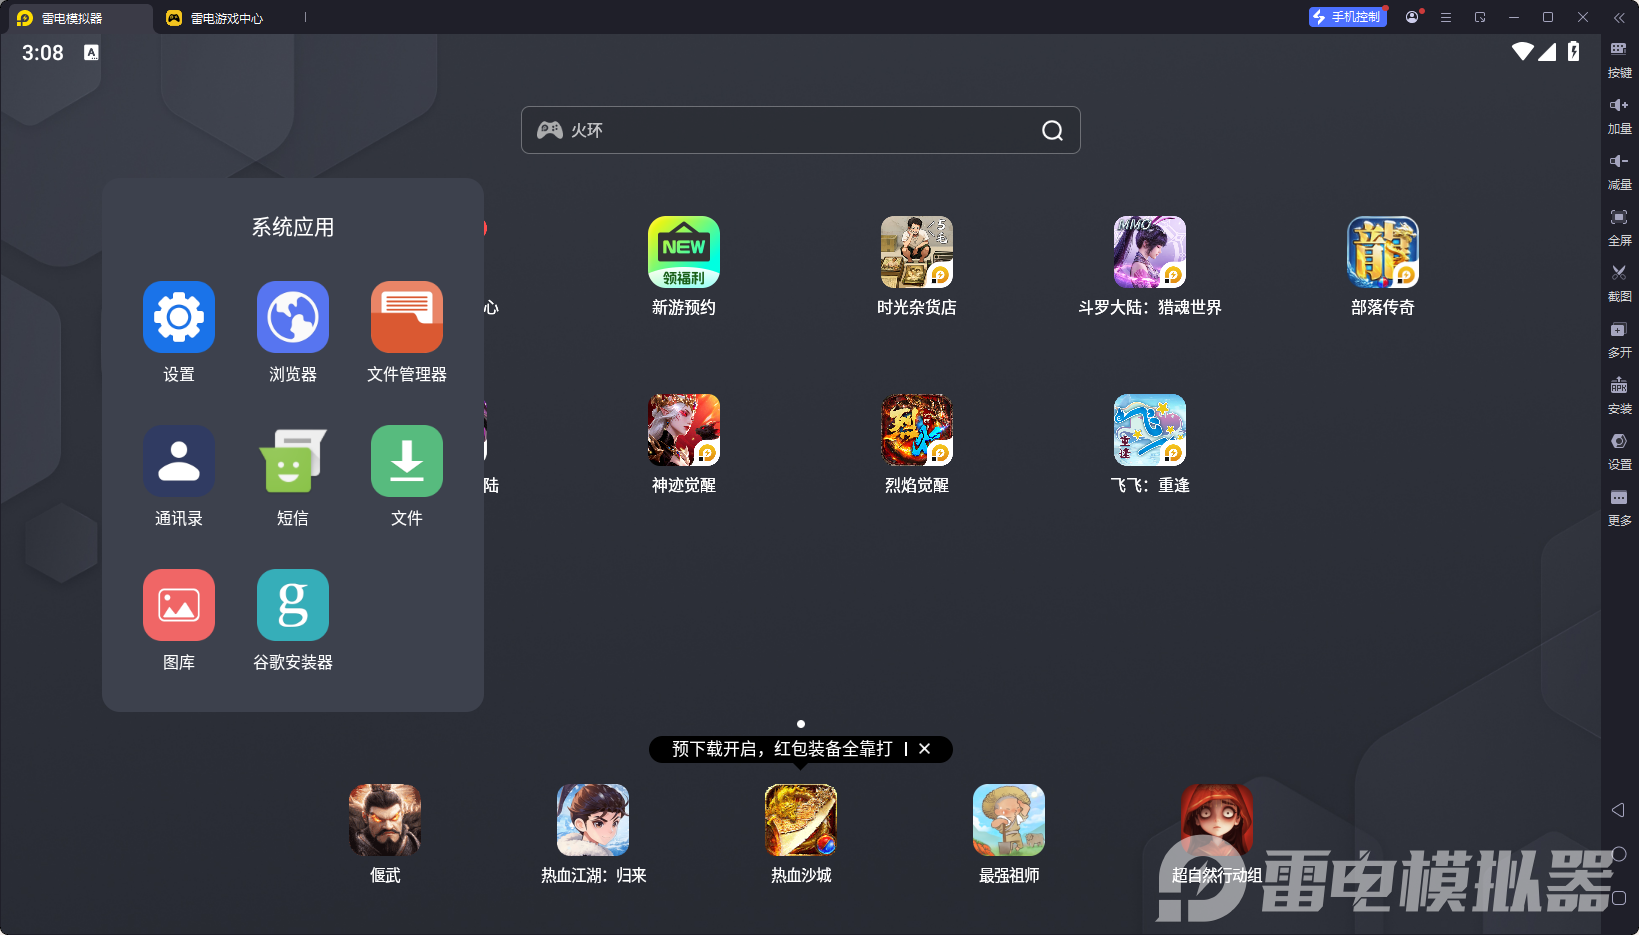Image resolution: width=1639 pixels, height=935 pixels.
Task: Launch the 烈焰觉醒 game
Action: [x=917, y=430]
